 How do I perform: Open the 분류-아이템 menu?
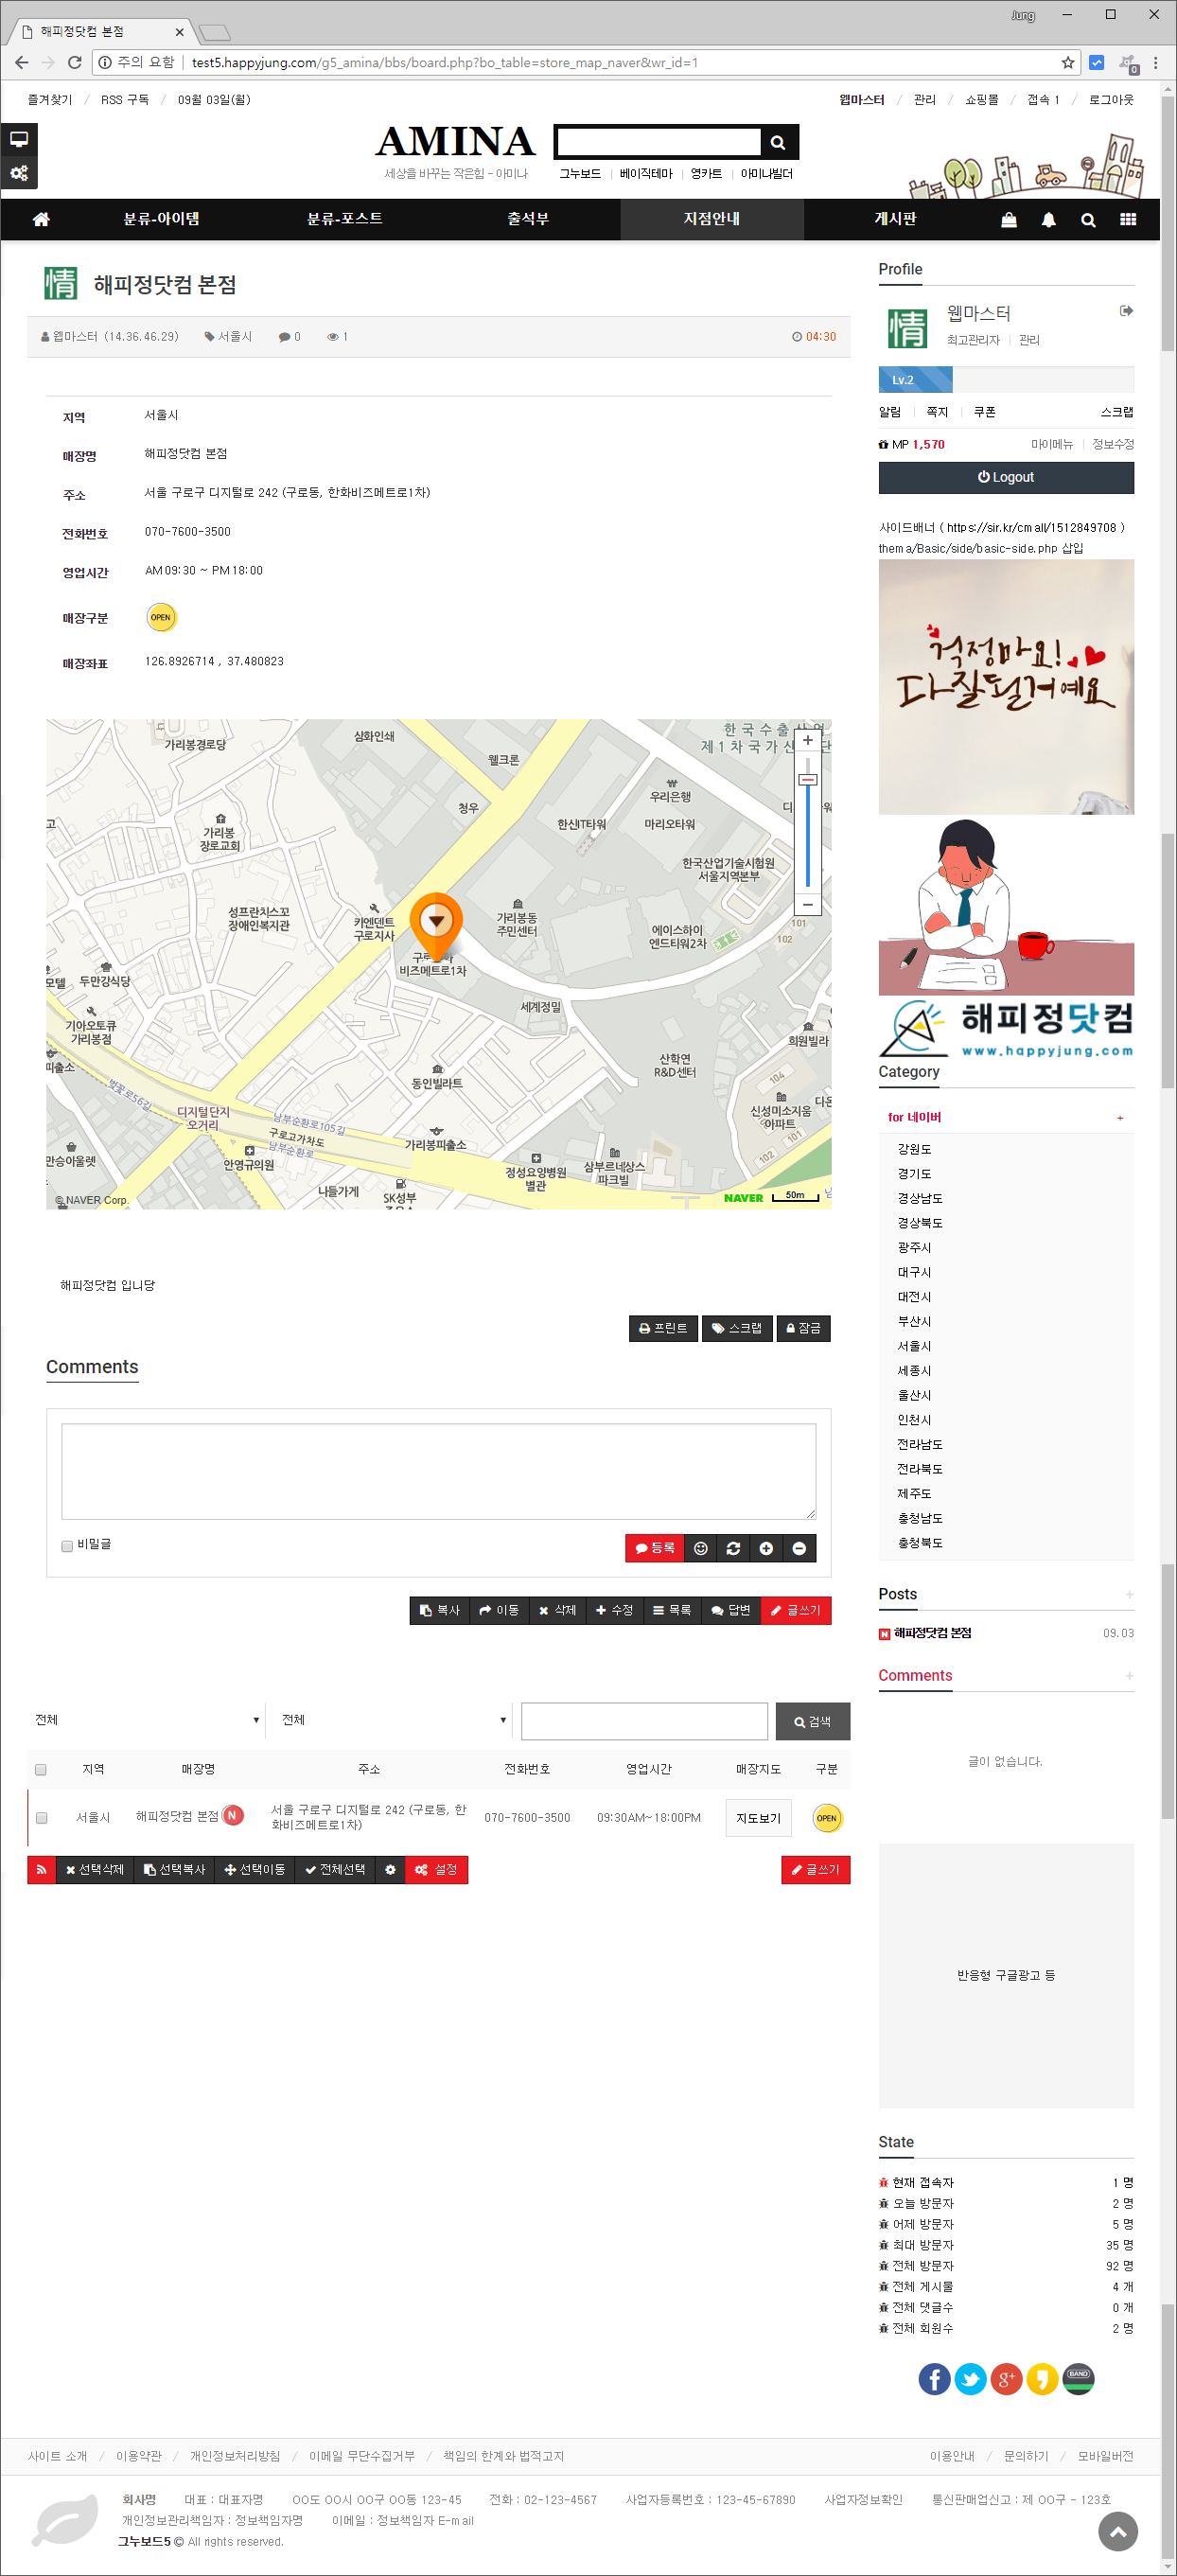pos(161,219)
